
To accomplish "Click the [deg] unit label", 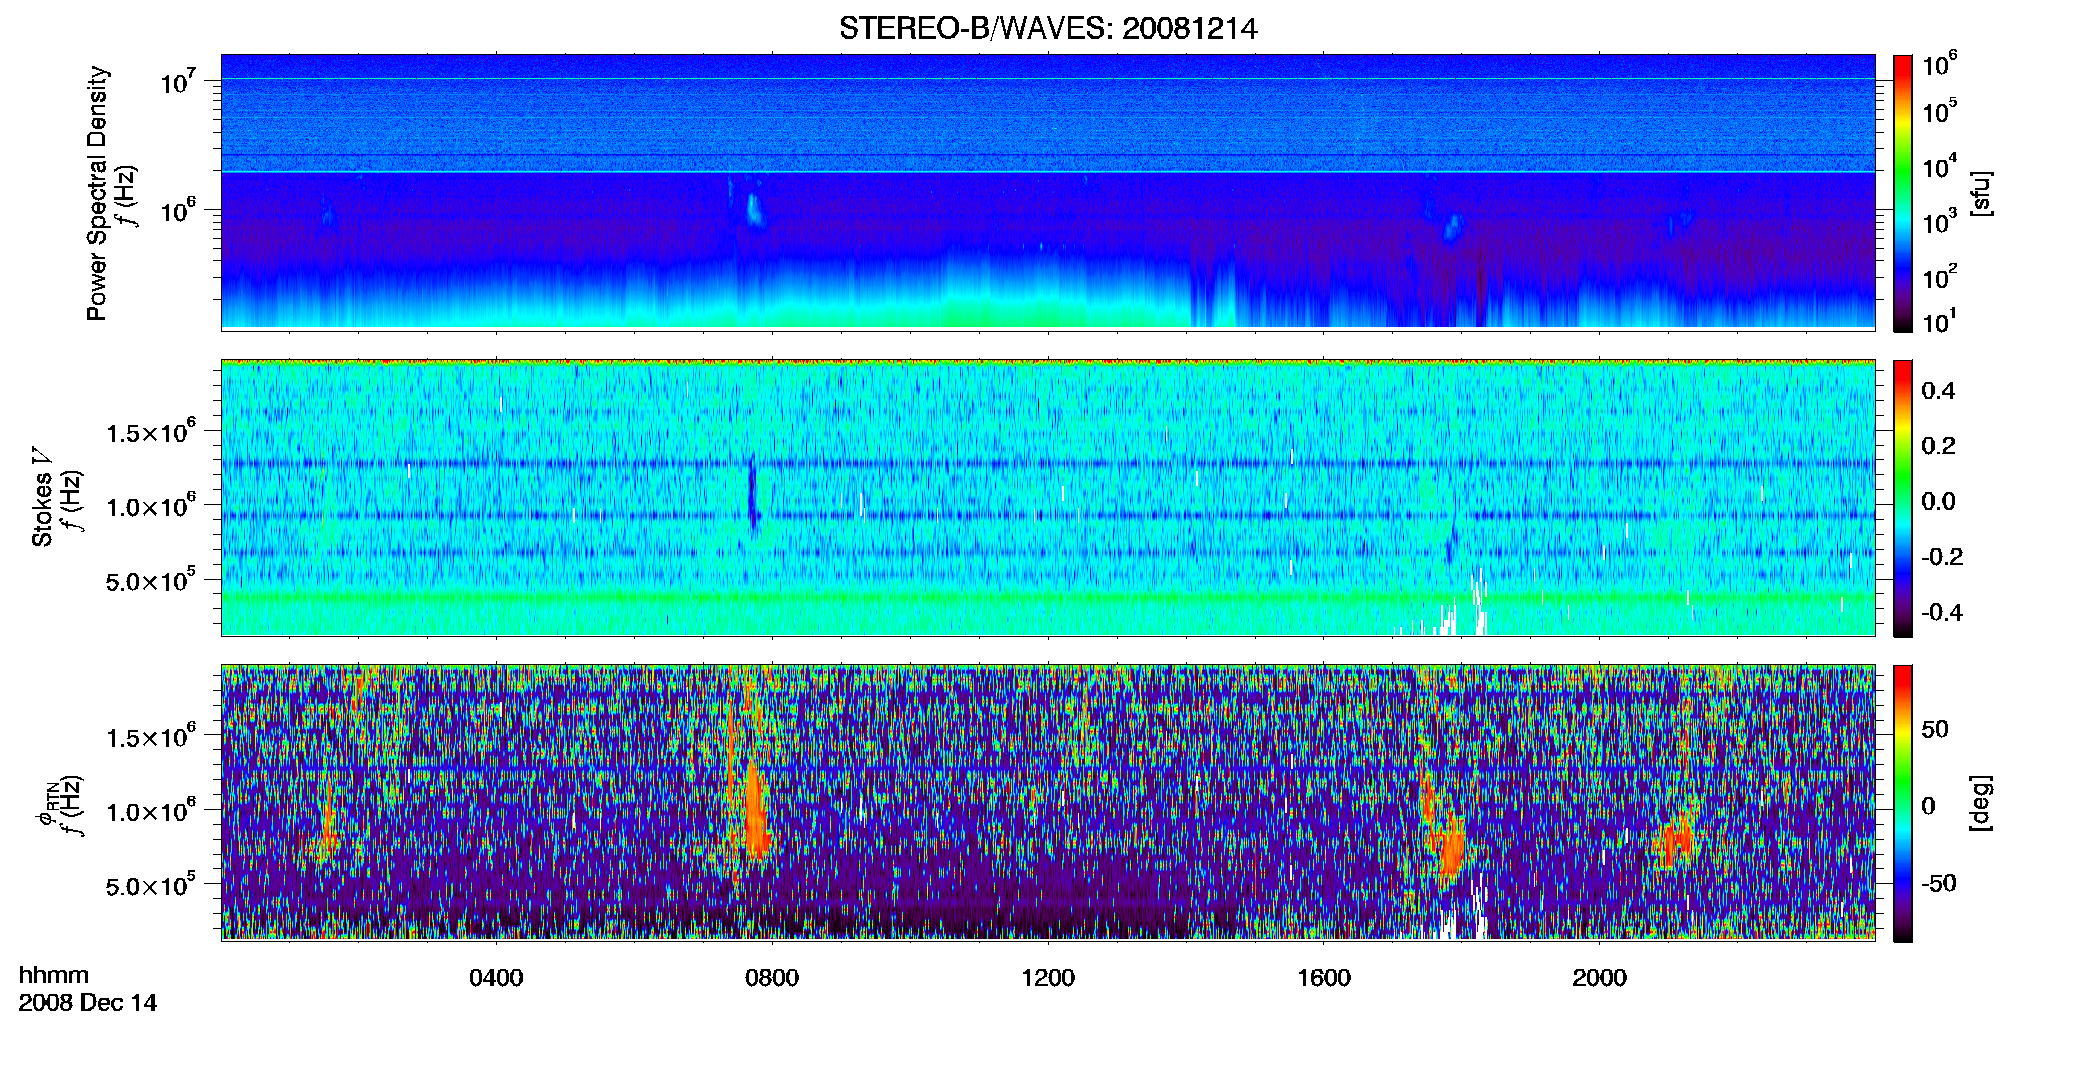I will click(1981, 803).
